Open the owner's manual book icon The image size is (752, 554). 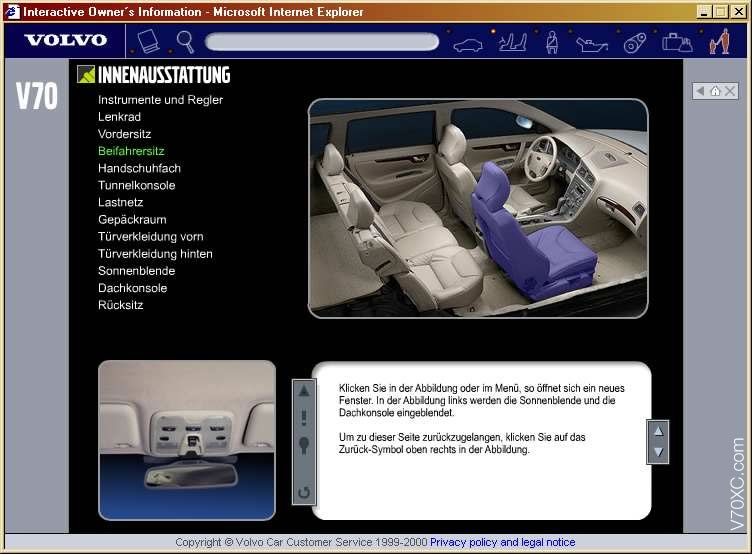pos(149,41)
